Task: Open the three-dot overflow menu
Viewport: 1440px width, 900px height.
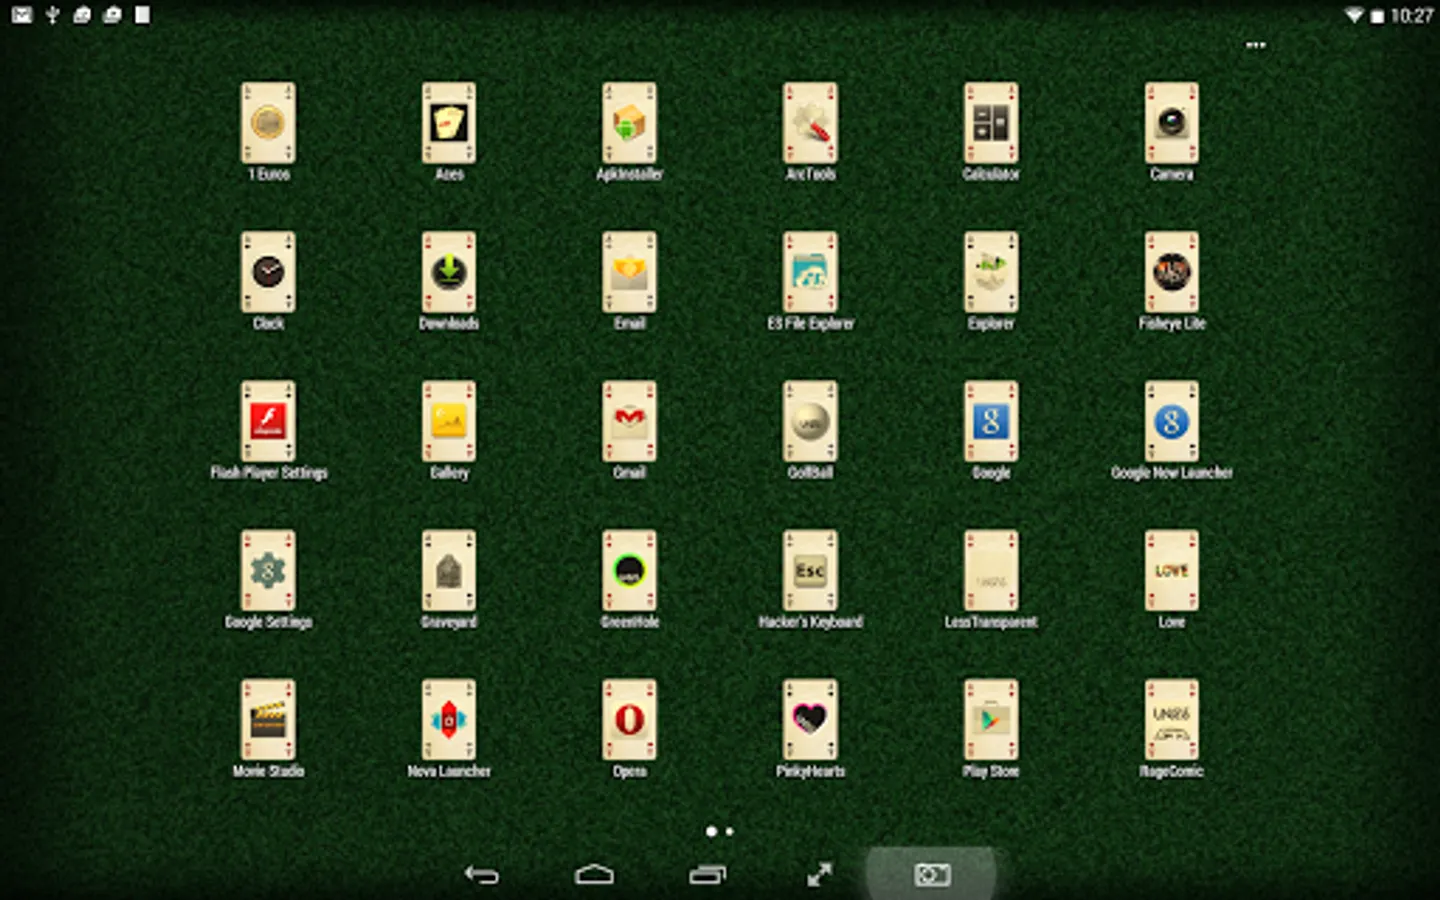Action: click(1256, 45)
